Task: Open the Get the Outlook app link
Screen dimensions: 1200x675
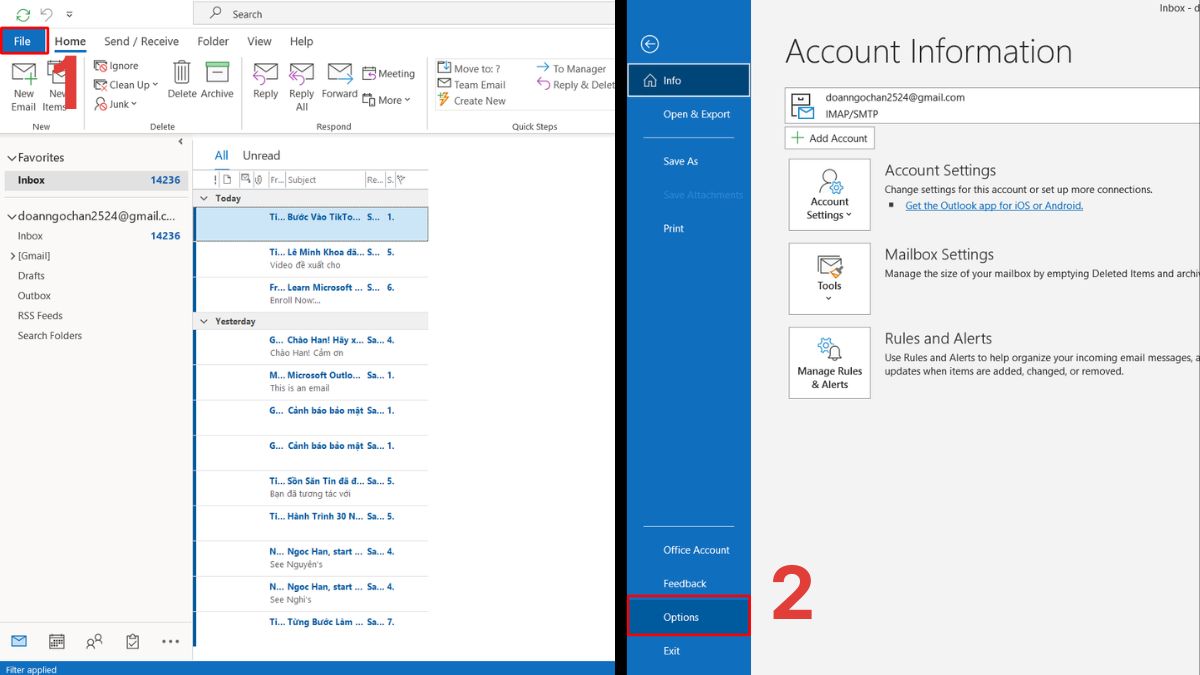Action: pyautogui.click(x=994, y=205)
